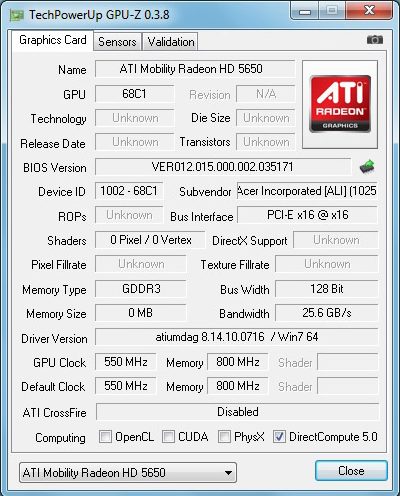This screenshot has height=496, width=400.
Task: Expand the ATI Mobility Radeon HD 5650 dropdown
Action: [x=128, y=472]
